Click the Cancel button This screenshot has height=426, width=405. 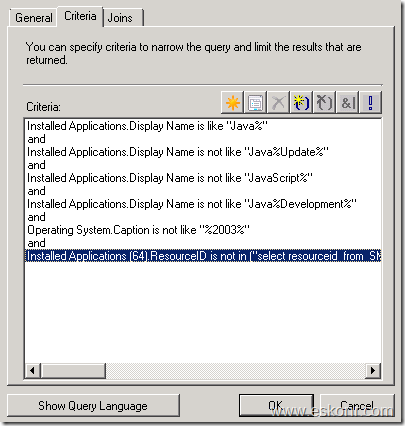click(x=357, y=406)
